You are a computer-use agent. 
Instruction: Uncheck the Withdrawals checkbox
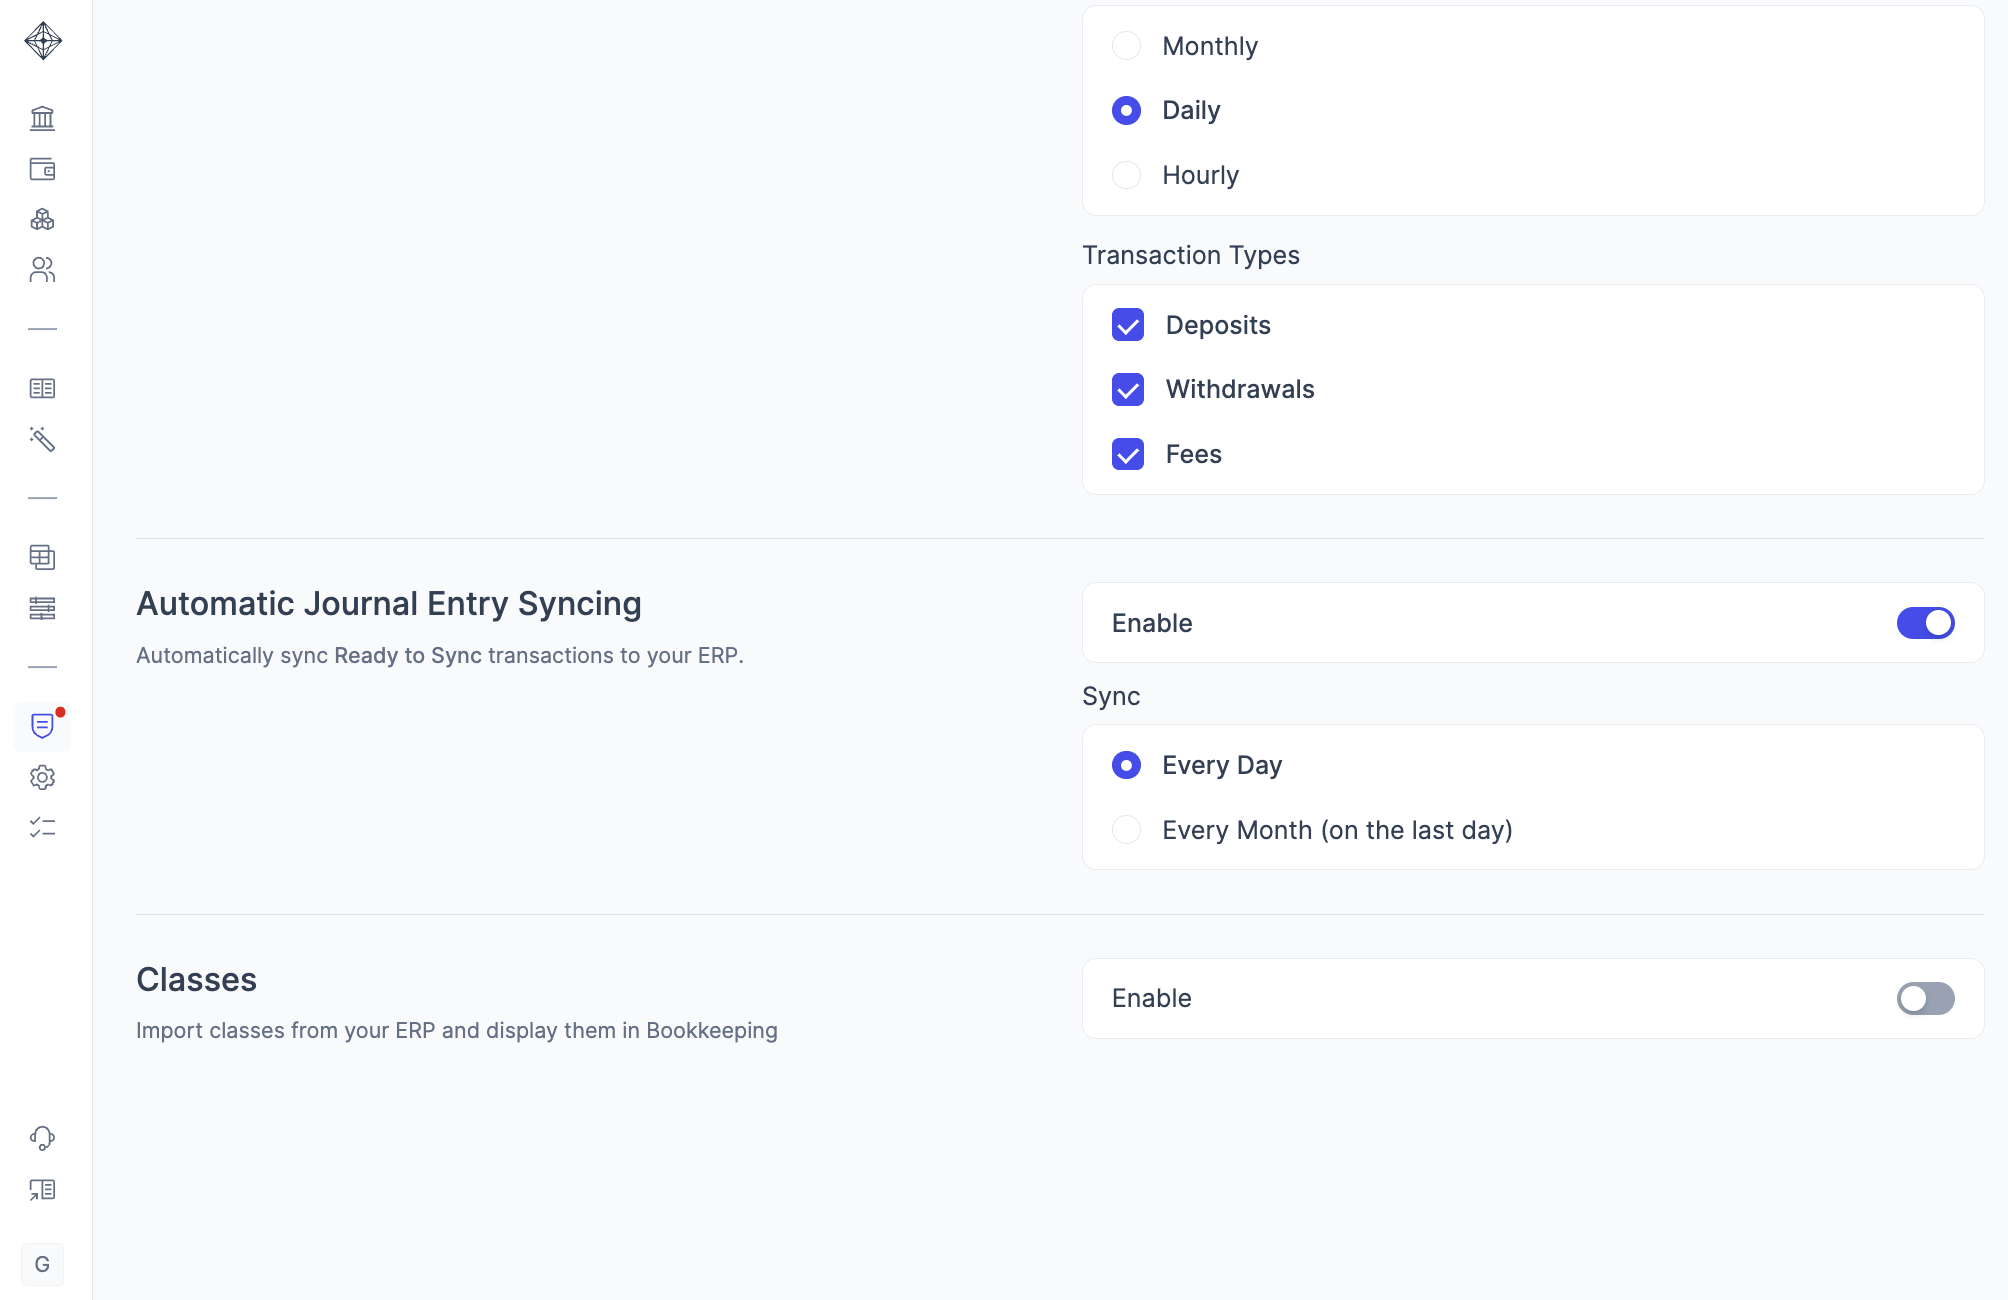coord(1128,389)
